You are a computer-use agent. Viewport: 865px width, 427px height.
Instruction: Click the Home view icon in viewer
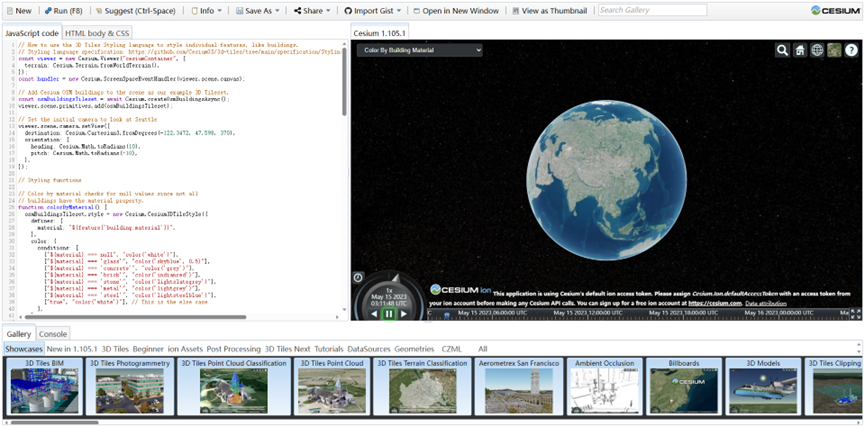click(x=799, y=50)
